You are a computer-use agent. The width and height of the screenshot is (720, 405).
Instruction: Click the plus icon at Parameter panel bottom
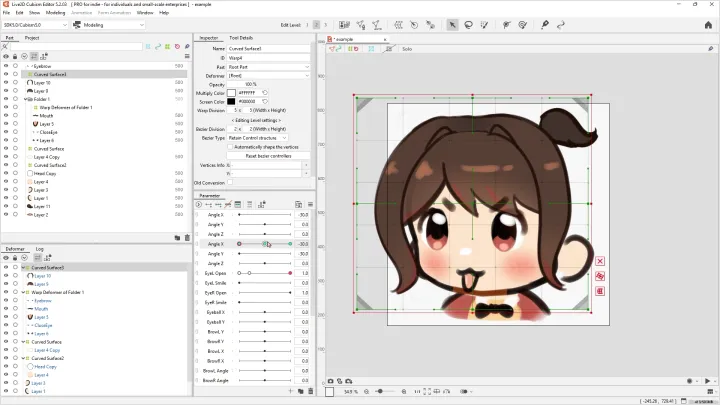pyautogui.click(x=290, y=391)
